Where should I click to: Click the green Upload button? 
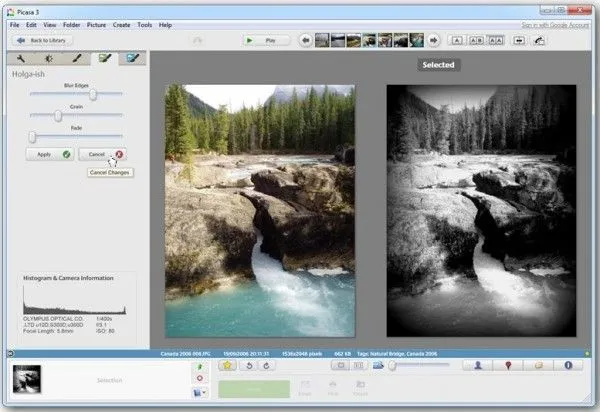click(x=254, y=389)
